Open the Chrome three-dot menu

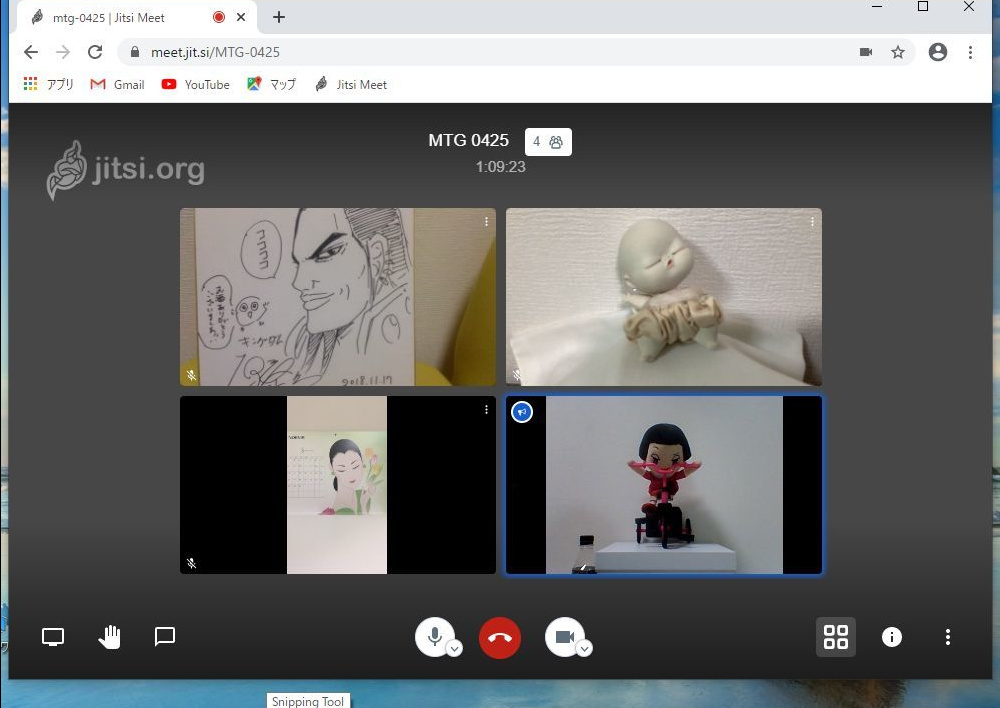[970, 52]
